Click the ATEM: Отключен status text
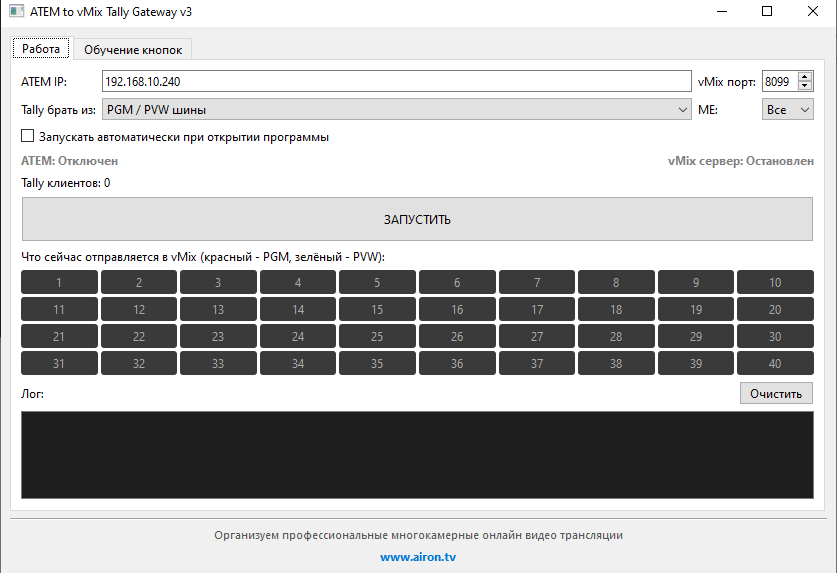837x573 pixels. pos(69,161)
